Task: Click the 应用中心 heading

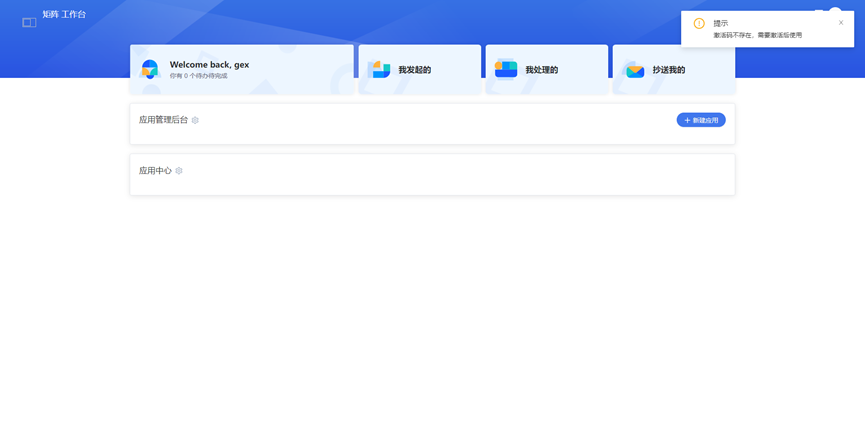Action: point(155,170)
